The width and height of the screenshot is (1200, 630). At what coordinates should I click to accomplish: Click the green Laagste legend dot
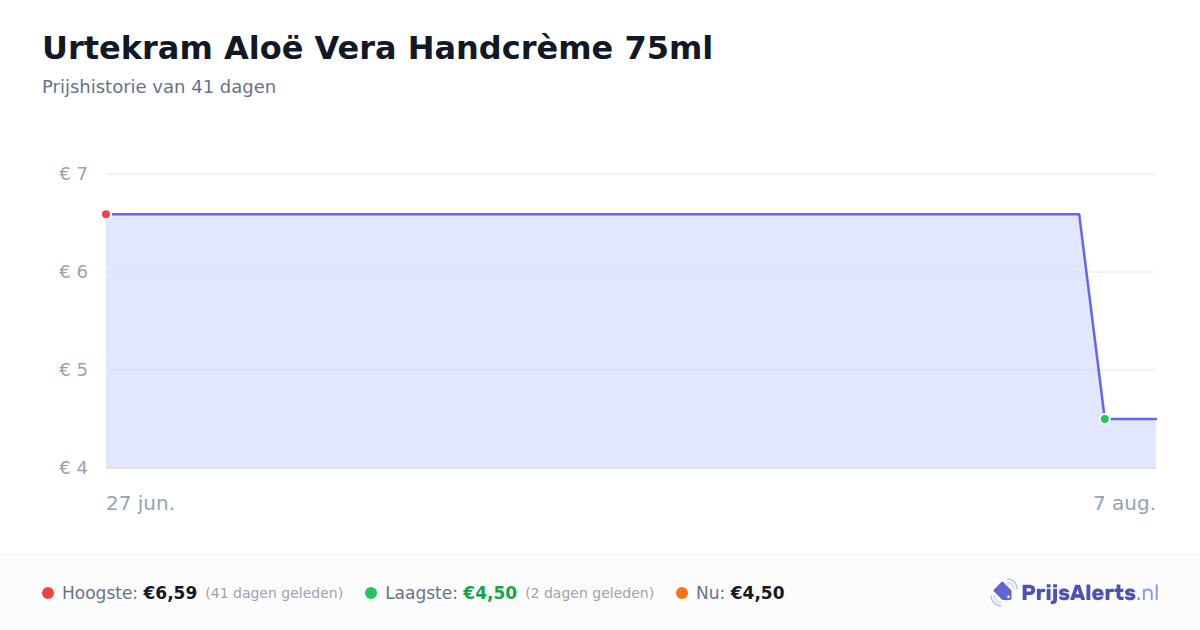pyautogui.click(x=371, y=593)
